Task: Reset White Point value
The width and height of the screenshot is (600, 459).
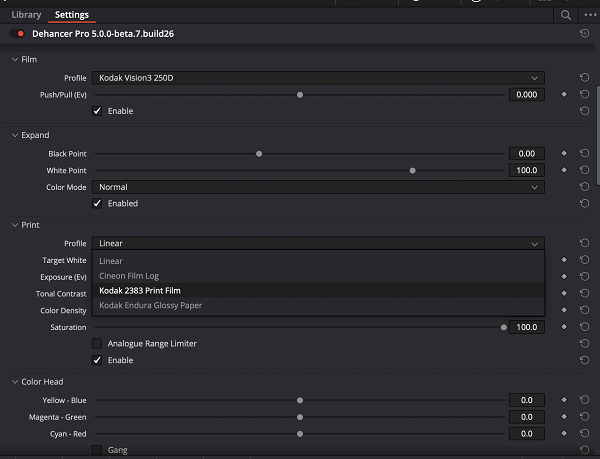Action: (584, 170)
